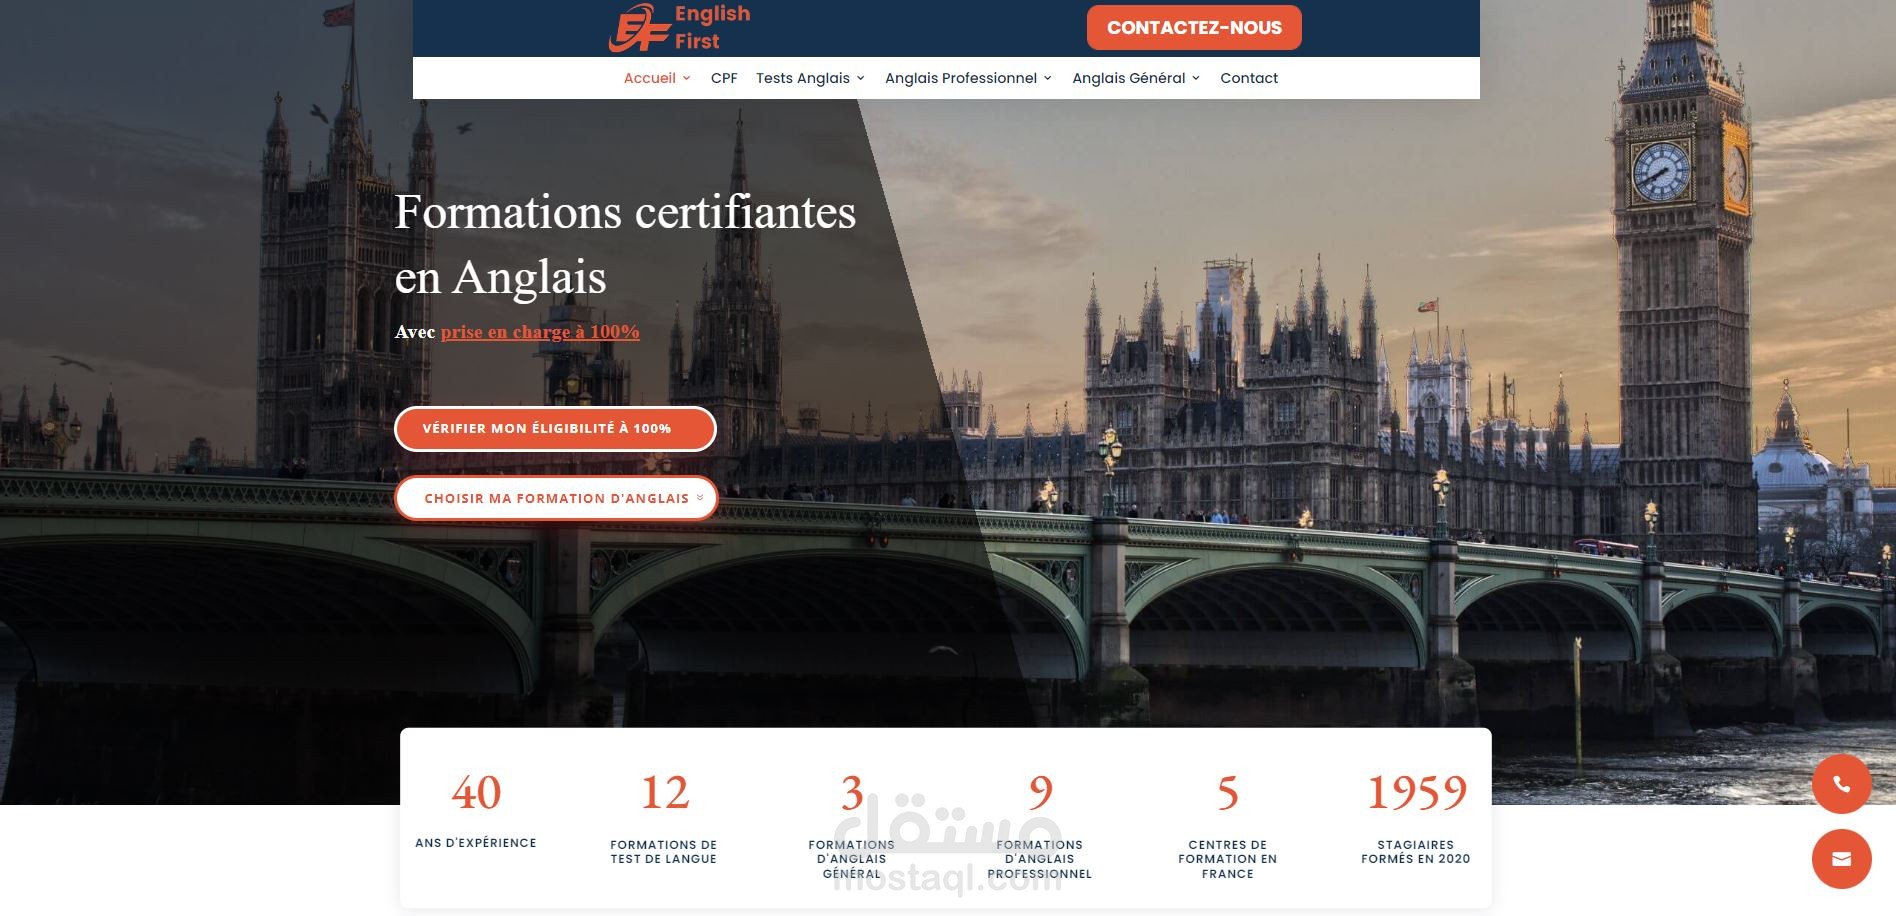The image size is (1896, 916).
Task: Click the '5' centres counter
Action: coord(1228,793)
